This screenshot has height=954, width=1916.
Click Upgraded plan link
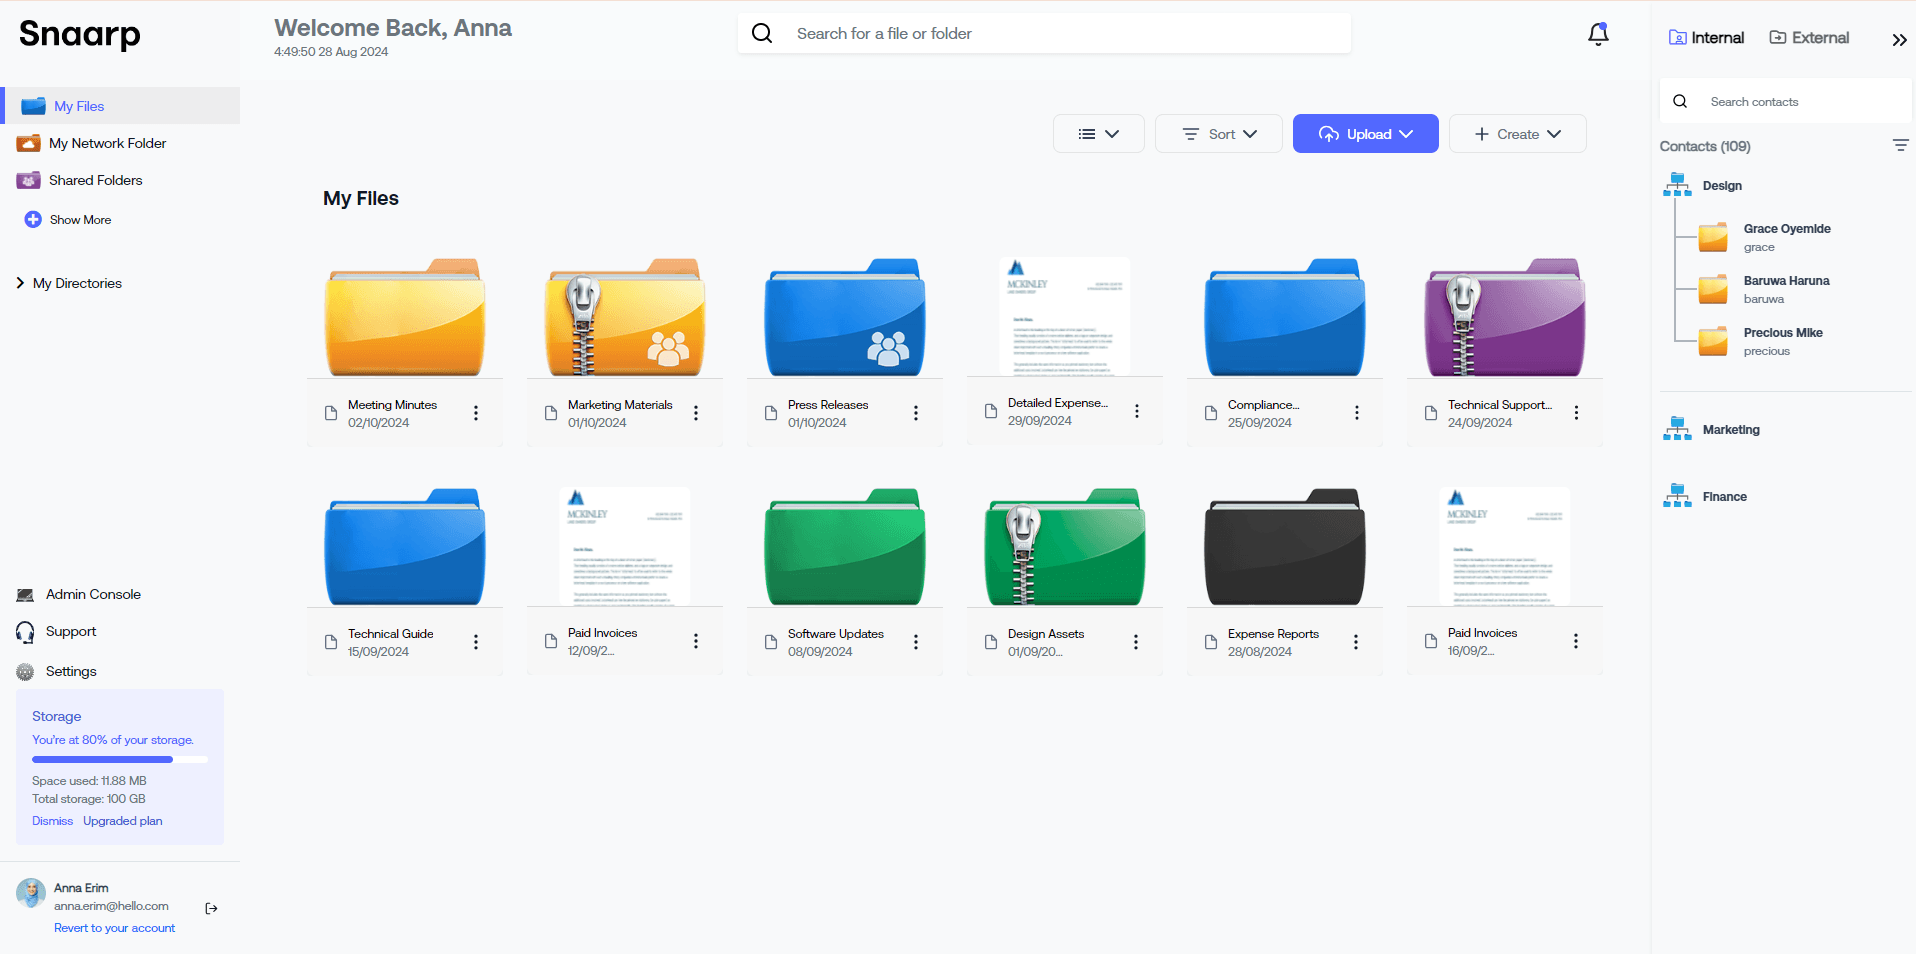(x=122, y=821)
